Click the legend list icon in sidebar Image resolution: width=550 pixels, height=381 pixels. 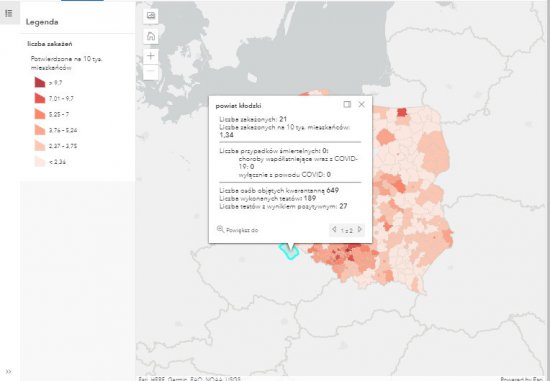click(x=9, y=14)
